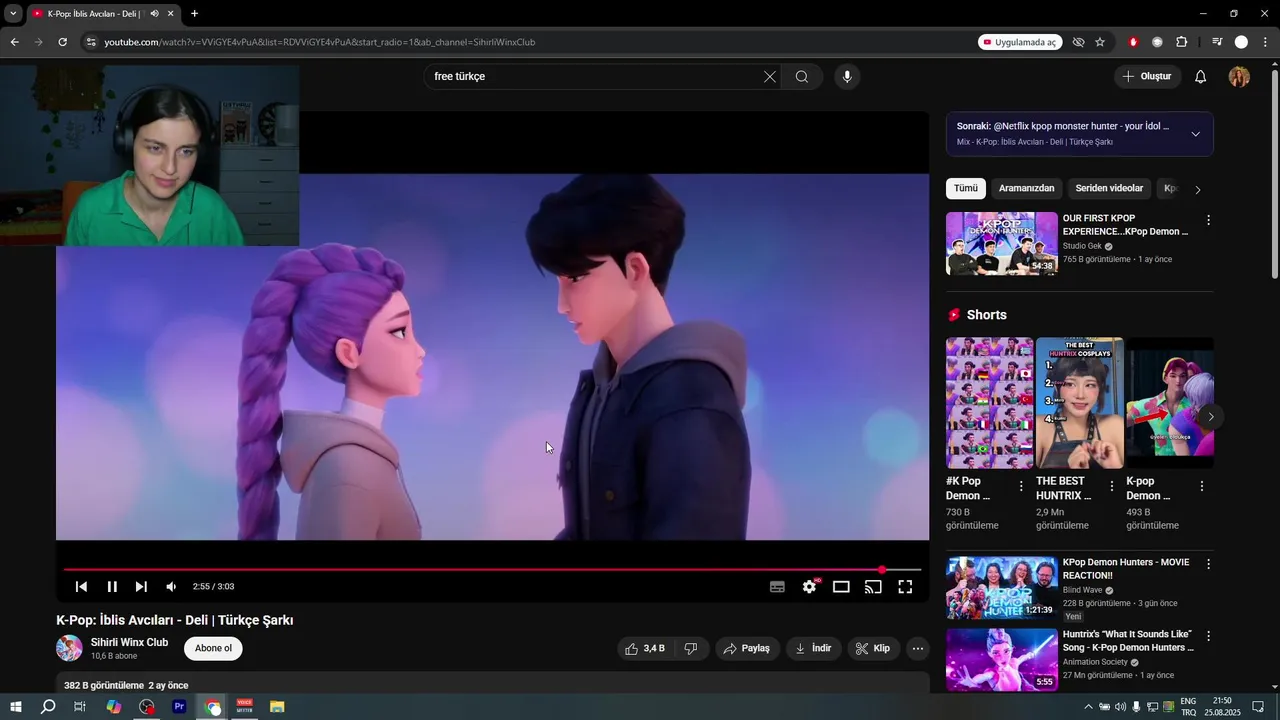Screen dimensions: 1280x720
Task: Mute the video player volume
Action: (x=171, y=587)
